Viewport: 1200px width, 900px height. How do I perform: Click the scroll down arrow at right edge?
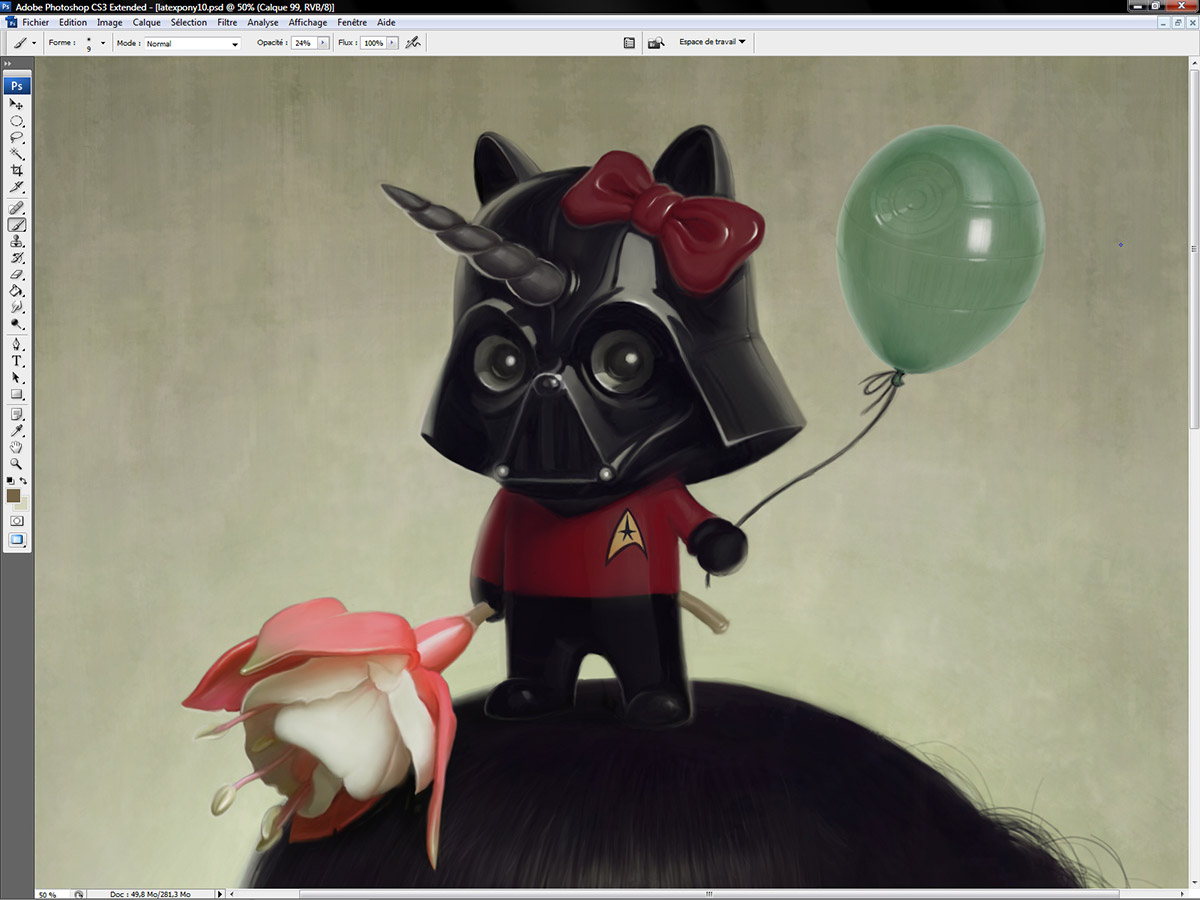[x=1194, y=883]
